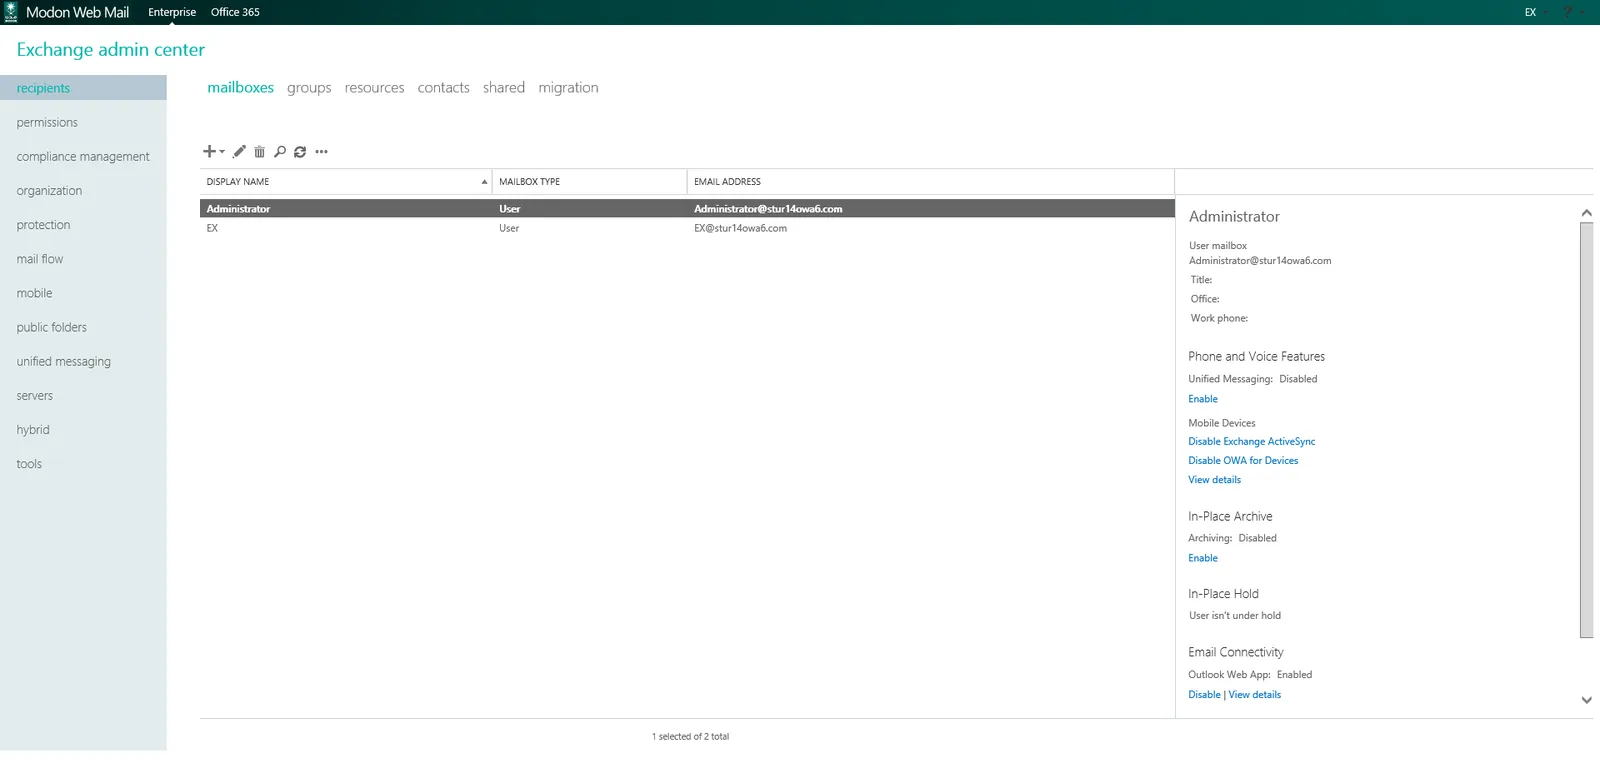Open the contacts tab
Screen dimensions: 1600x763
443,88
